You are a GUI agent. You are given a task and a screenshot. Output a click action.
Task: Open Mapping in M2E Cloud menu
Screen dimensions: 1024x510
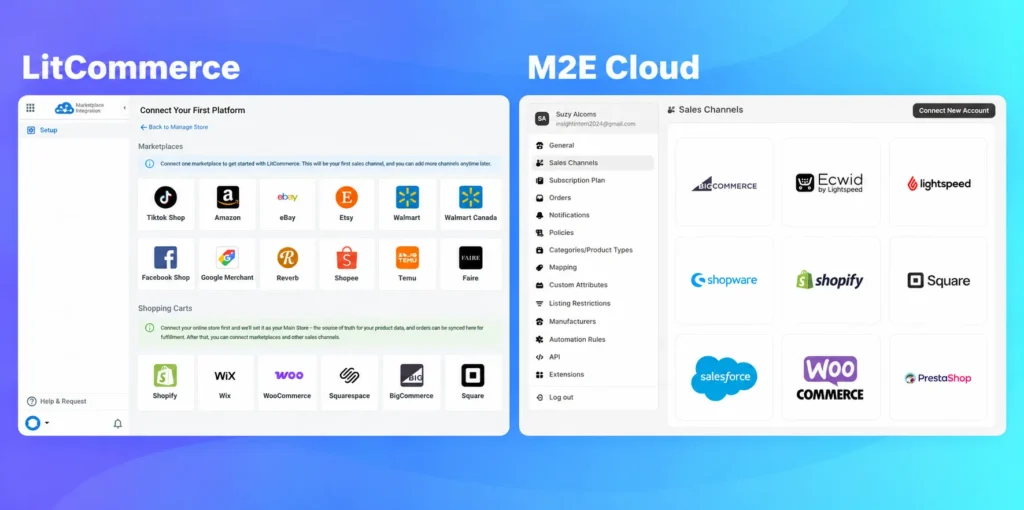[x=593, y=267]
